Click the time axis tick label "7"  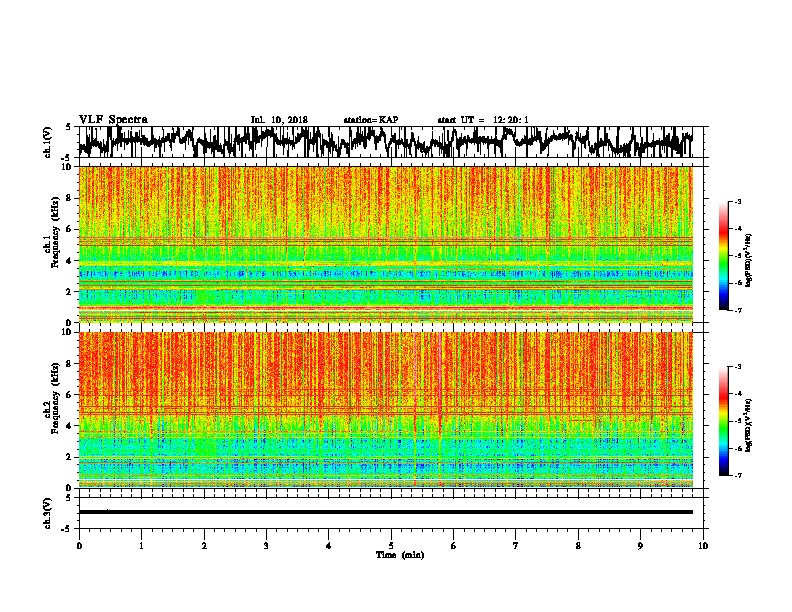516,546
